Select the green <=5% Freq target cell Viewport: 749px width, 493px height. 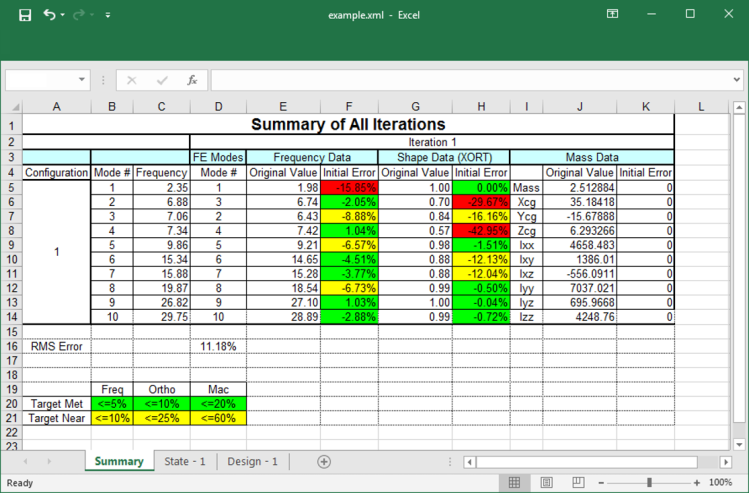coord(112,404)
